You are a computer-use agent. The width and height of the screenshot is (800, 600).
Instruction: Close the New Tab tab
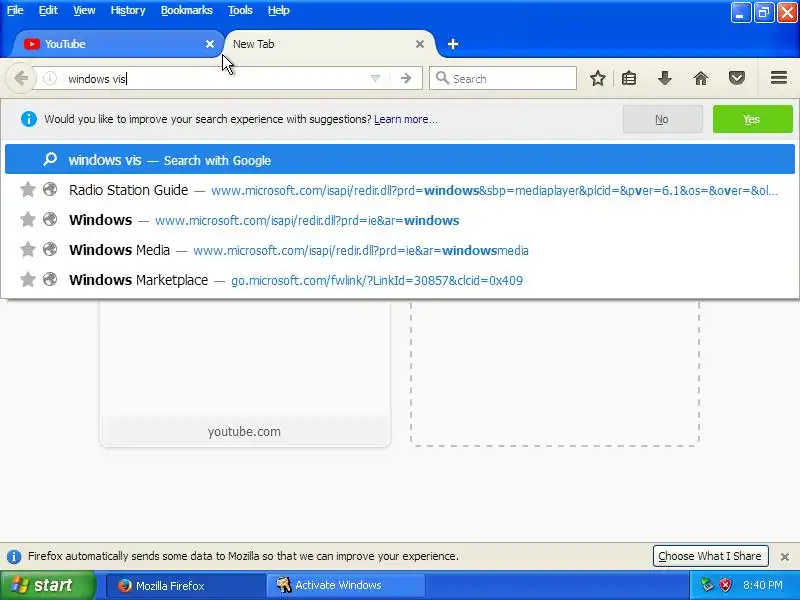click(x=420, y=44)
